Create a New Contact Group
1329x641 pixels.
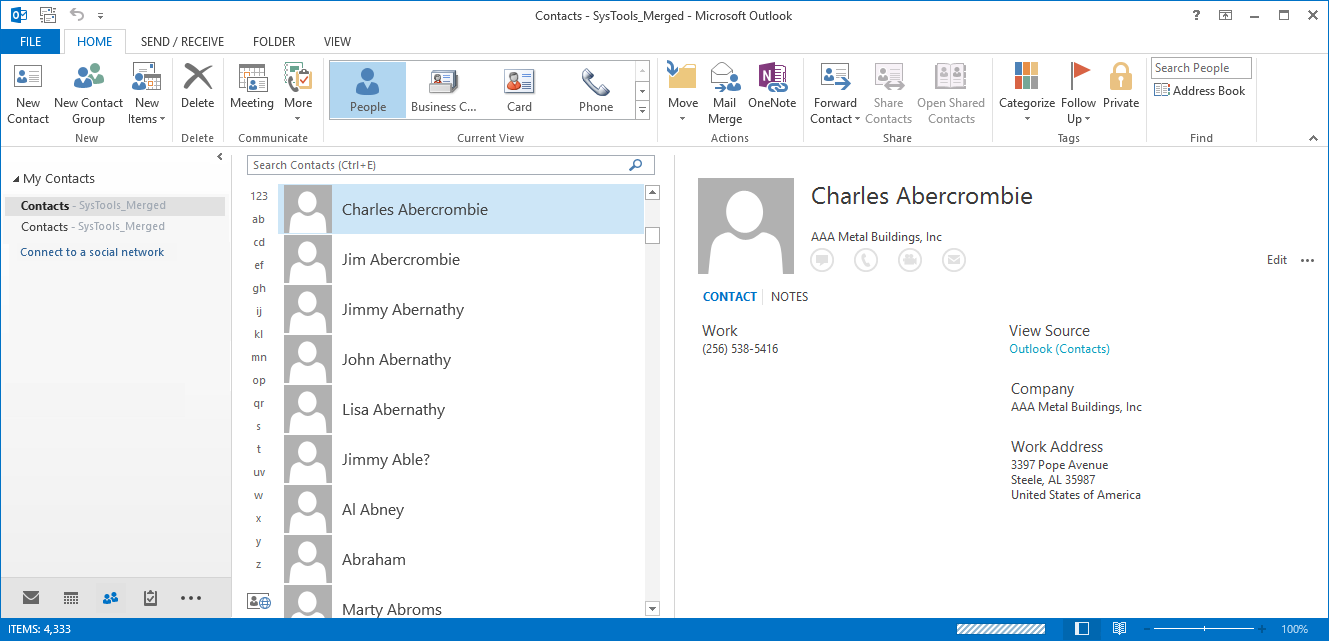[88, 94]
